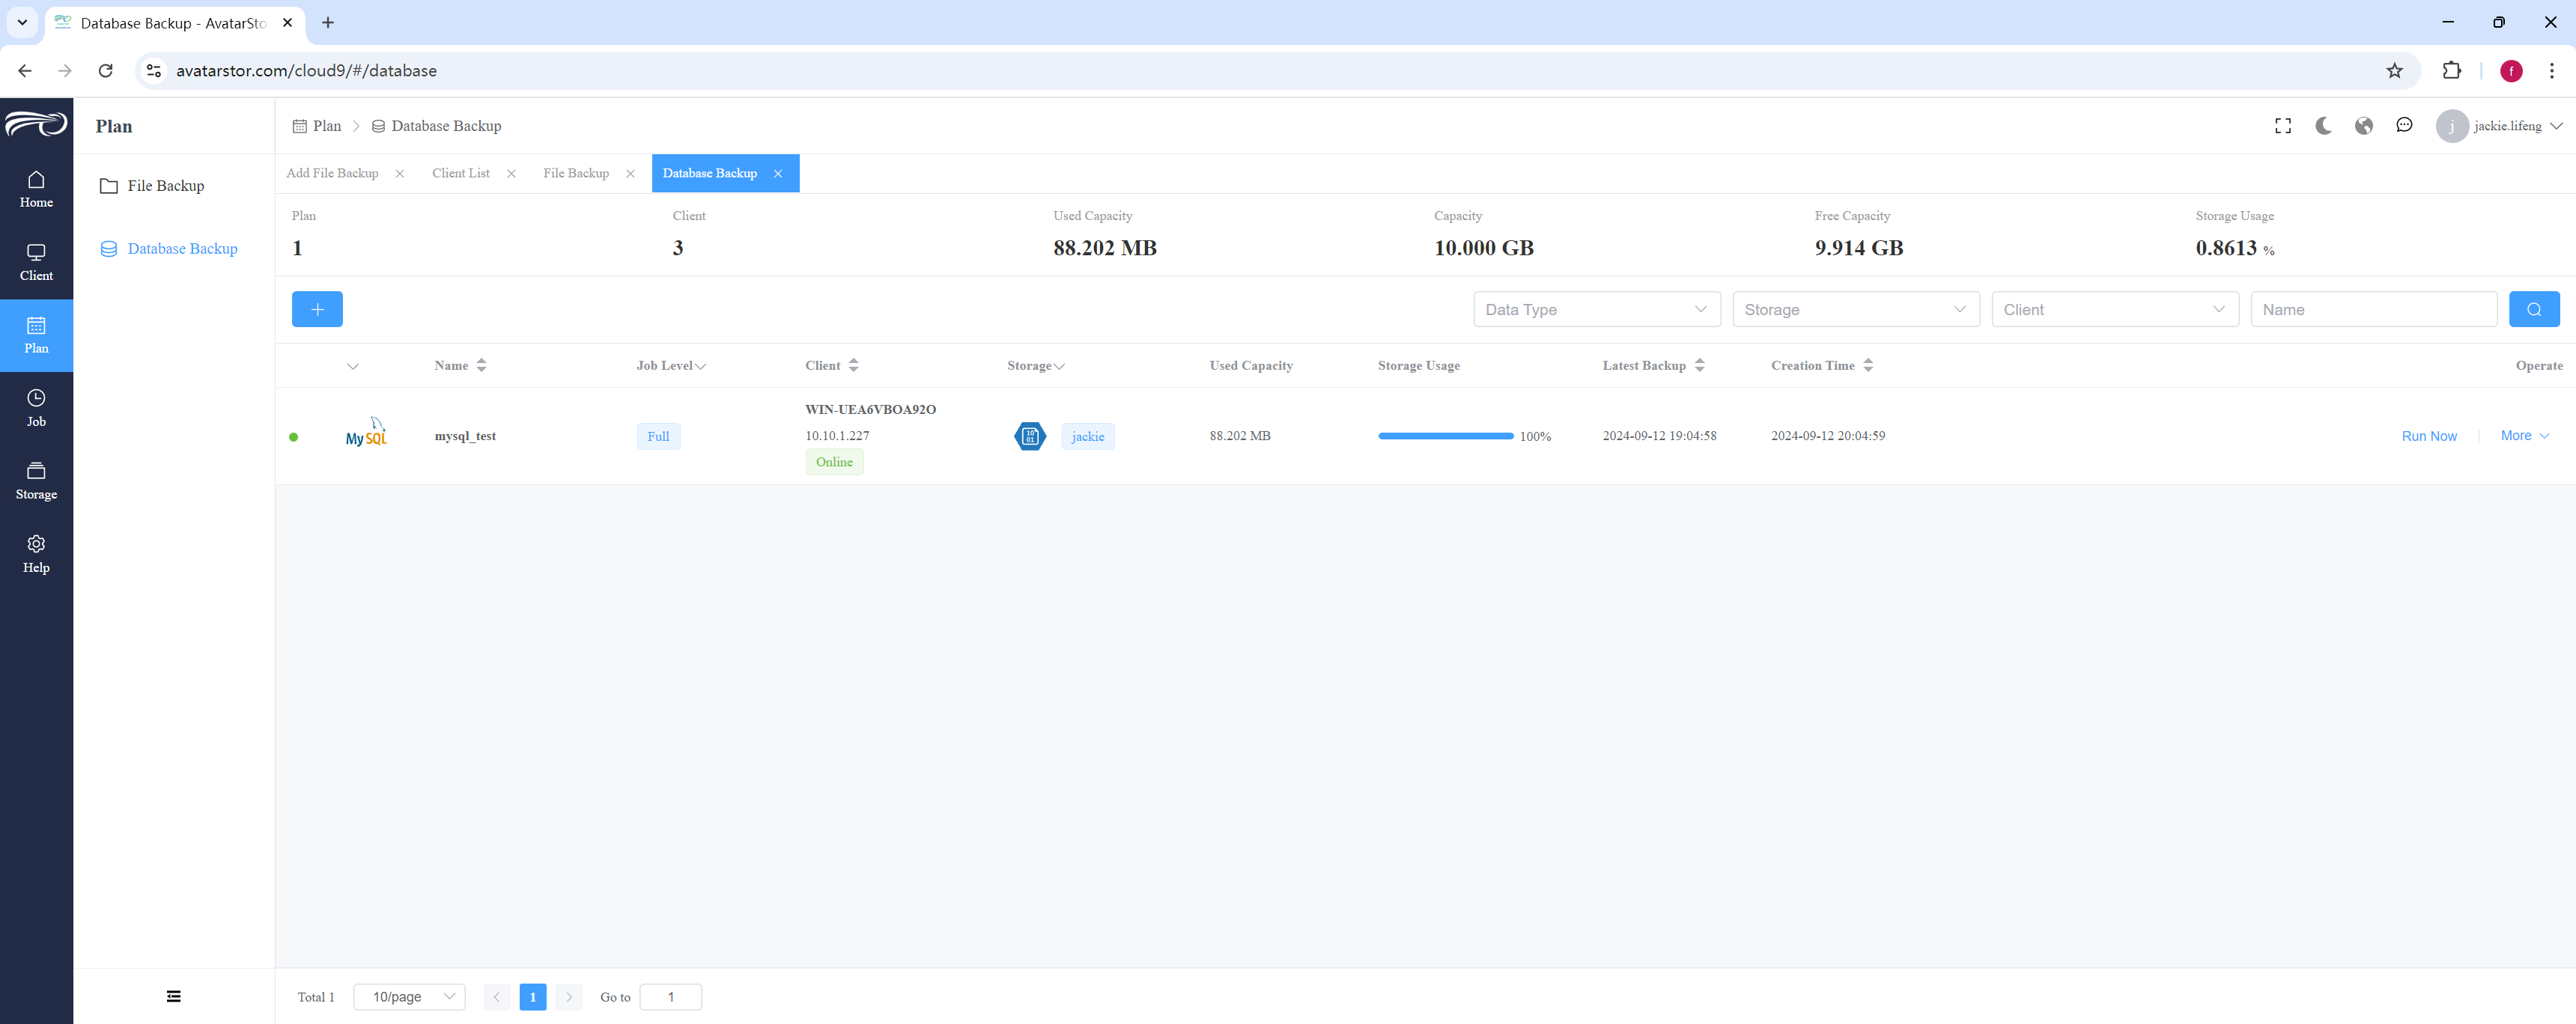Open the 10/page size selector
The height and width of the screenshot is (1024, 2576).
pos(409,997)
